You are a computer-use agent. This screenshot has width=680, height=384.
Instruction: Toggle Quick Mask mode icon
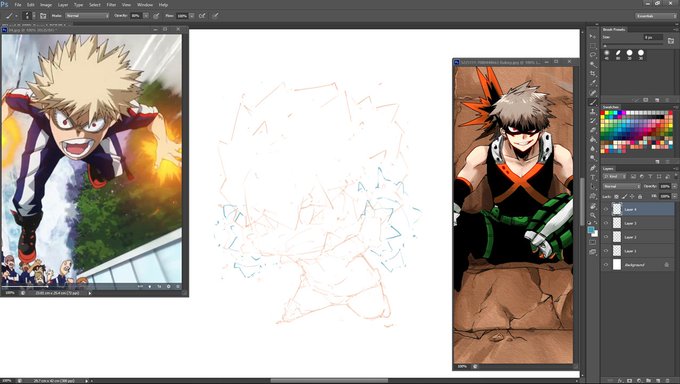(592, 242)
